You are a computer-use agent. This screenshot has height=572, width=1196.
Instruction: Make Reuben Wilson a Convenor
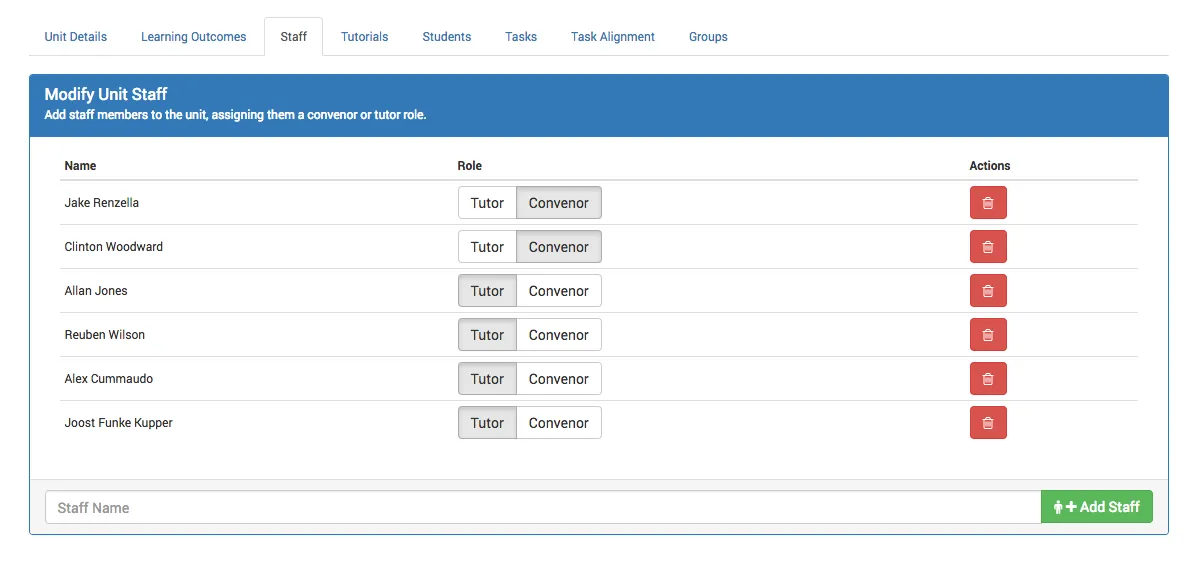[x=558, y=335]
